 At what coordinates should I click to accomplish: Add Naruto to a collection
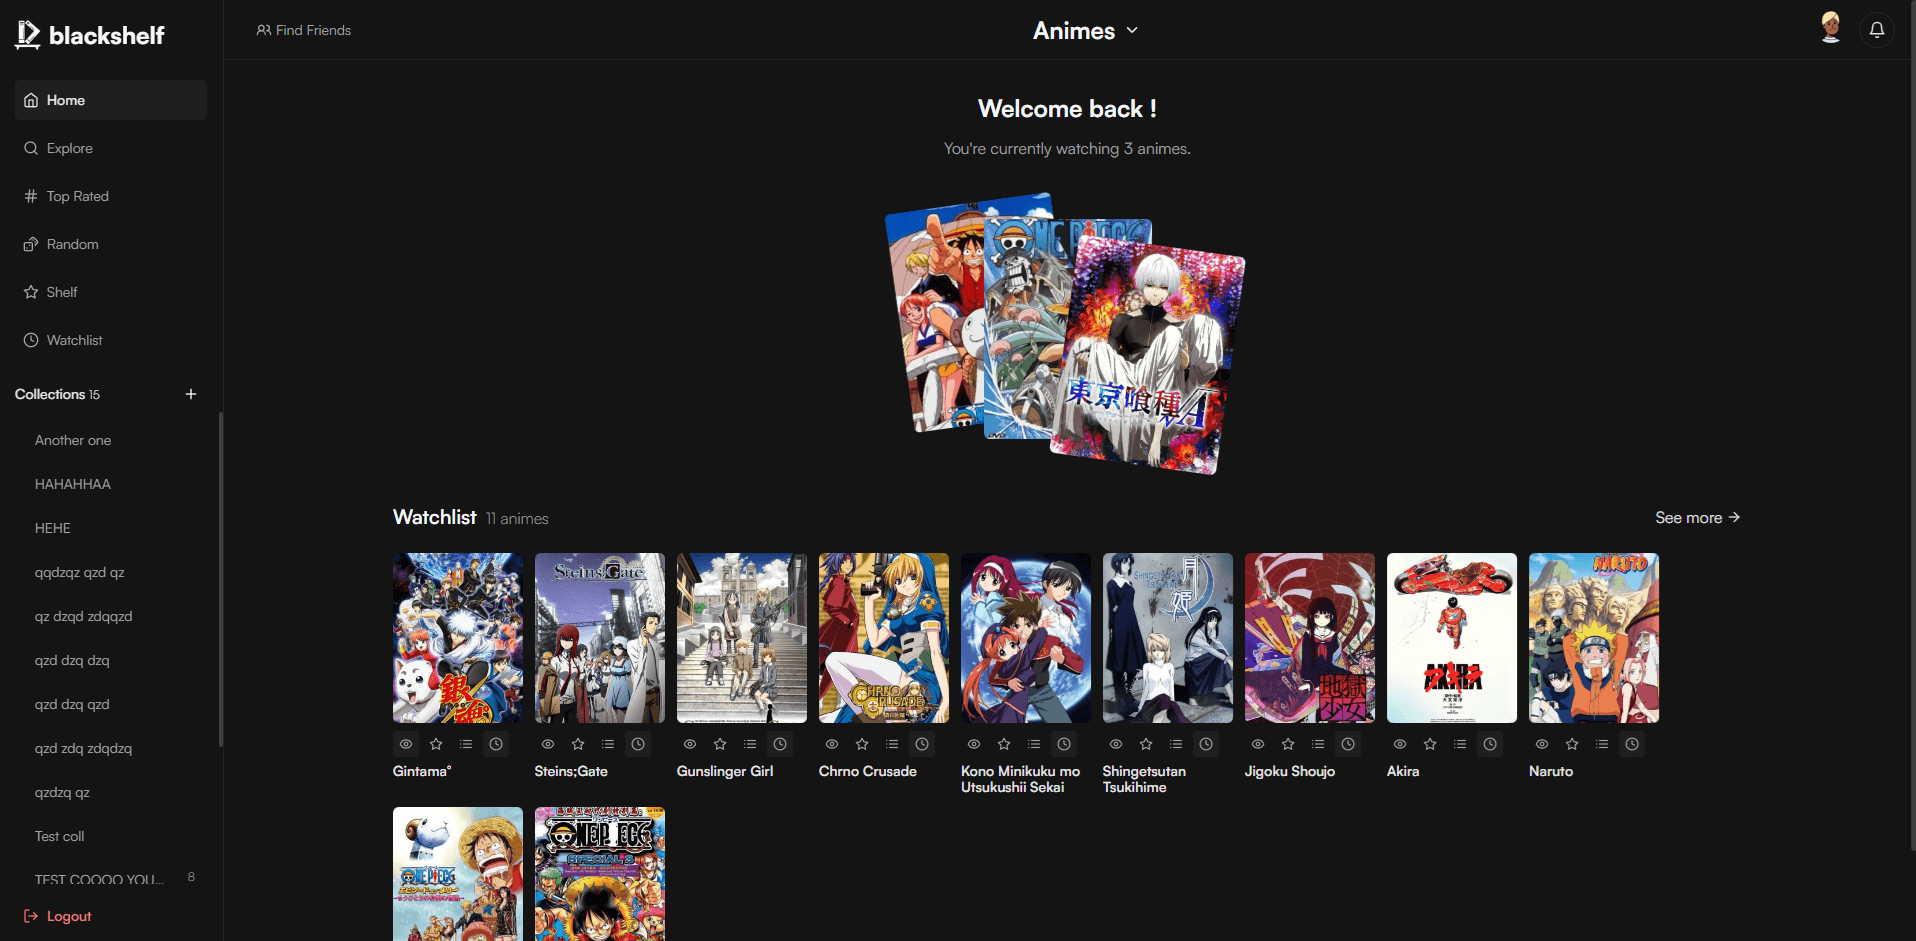1602,744
